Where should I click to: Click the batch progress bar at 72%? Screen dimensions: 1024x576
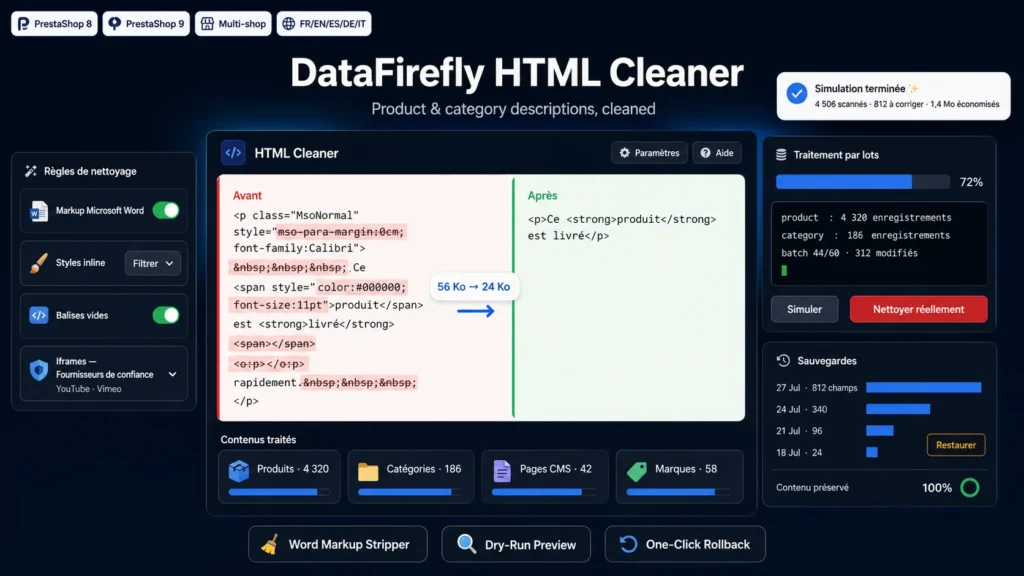[x=863, y=182]
